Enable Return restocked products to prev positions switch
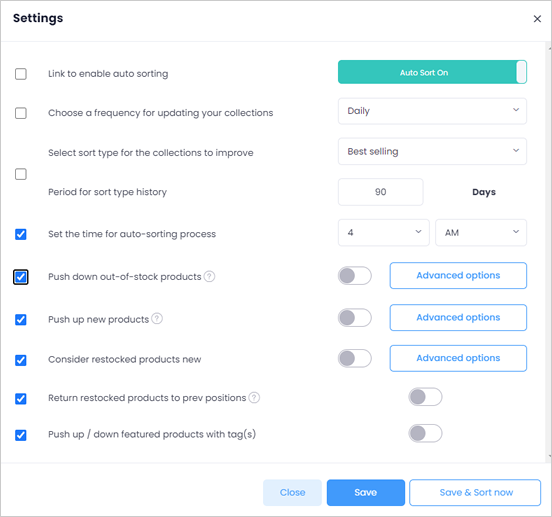Viewport: 552px width, 517px height. (x=425, y=397)
